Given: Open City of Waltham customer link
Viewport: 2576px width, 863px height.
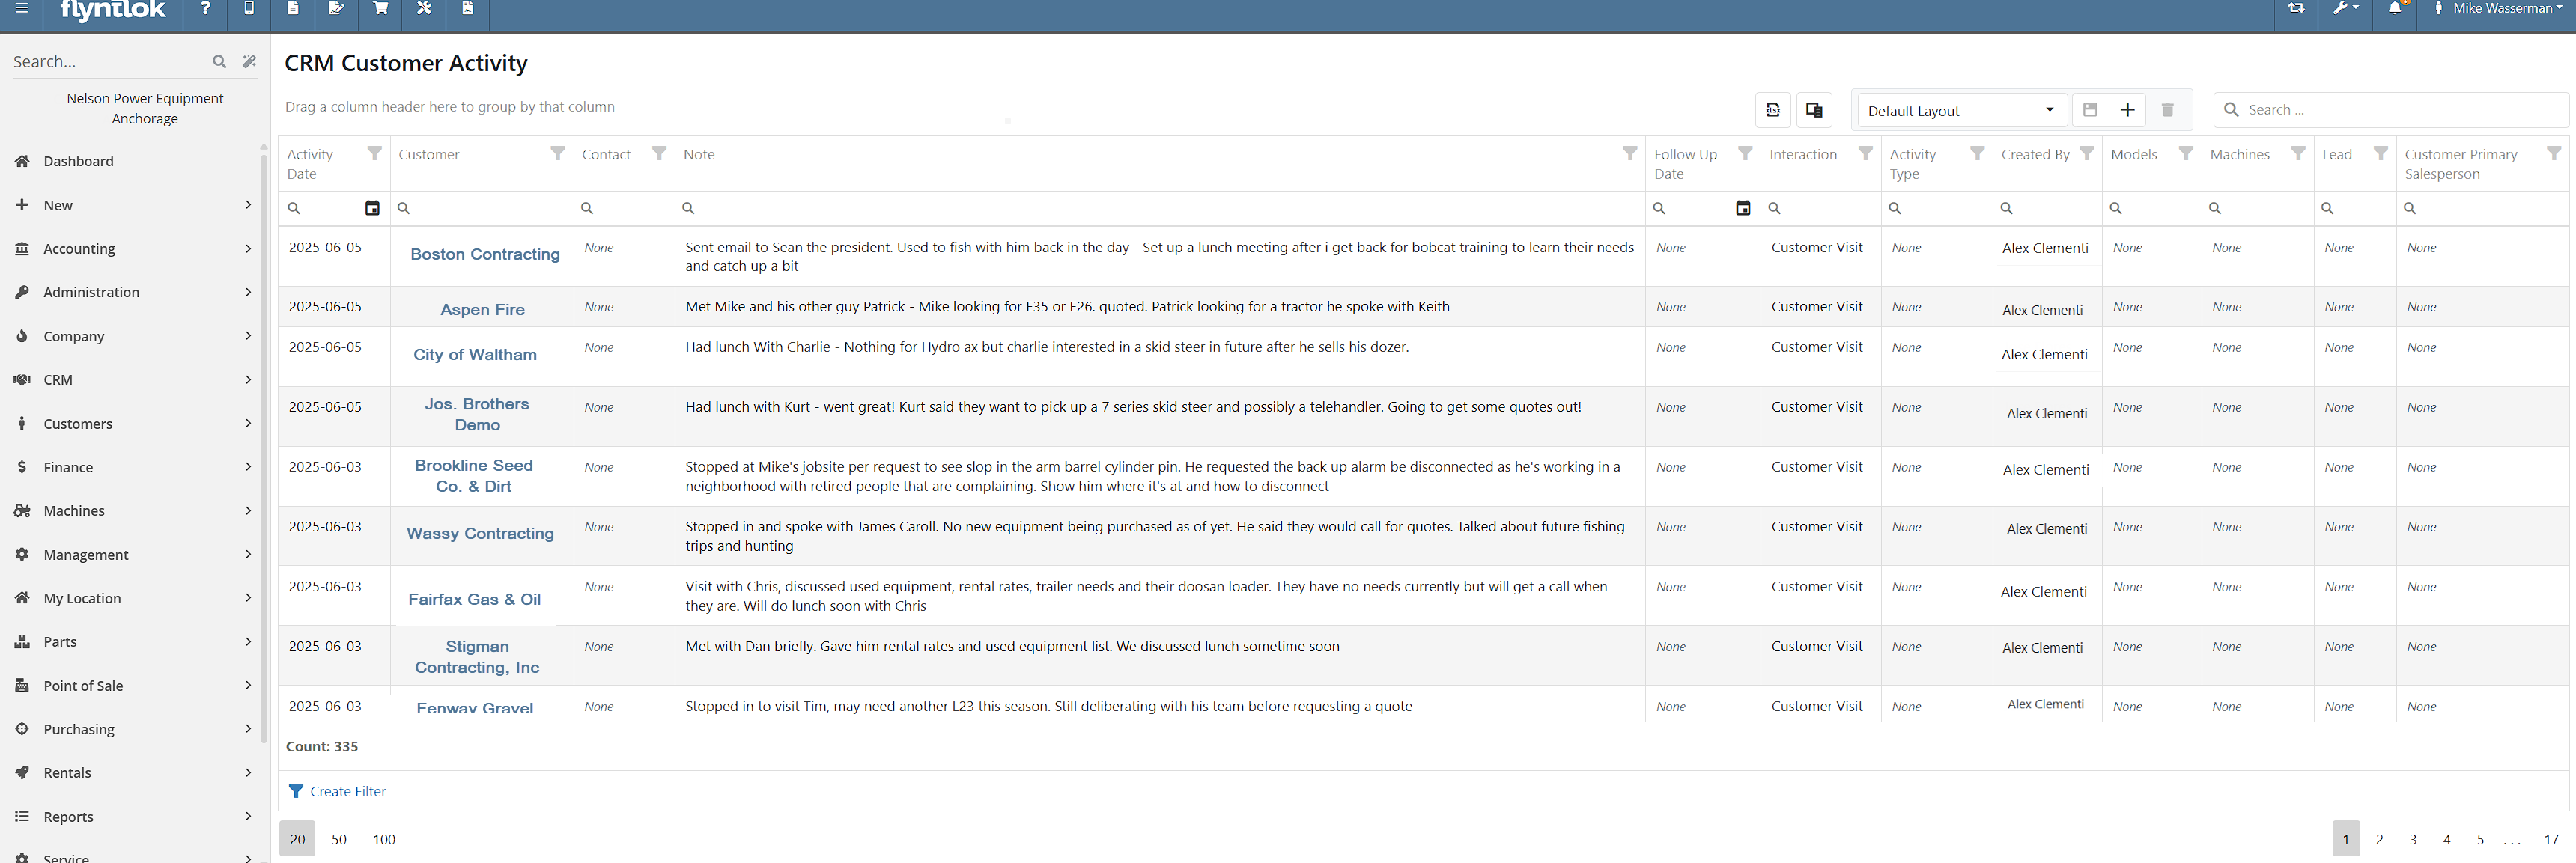Looking at the screenshot, I should point(475,354).
